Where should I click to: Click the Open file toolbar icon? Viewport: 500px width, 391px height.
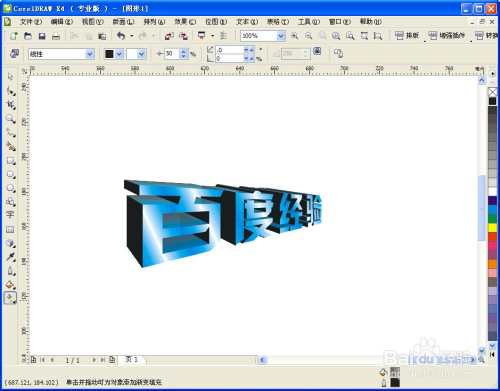point(28,36)
